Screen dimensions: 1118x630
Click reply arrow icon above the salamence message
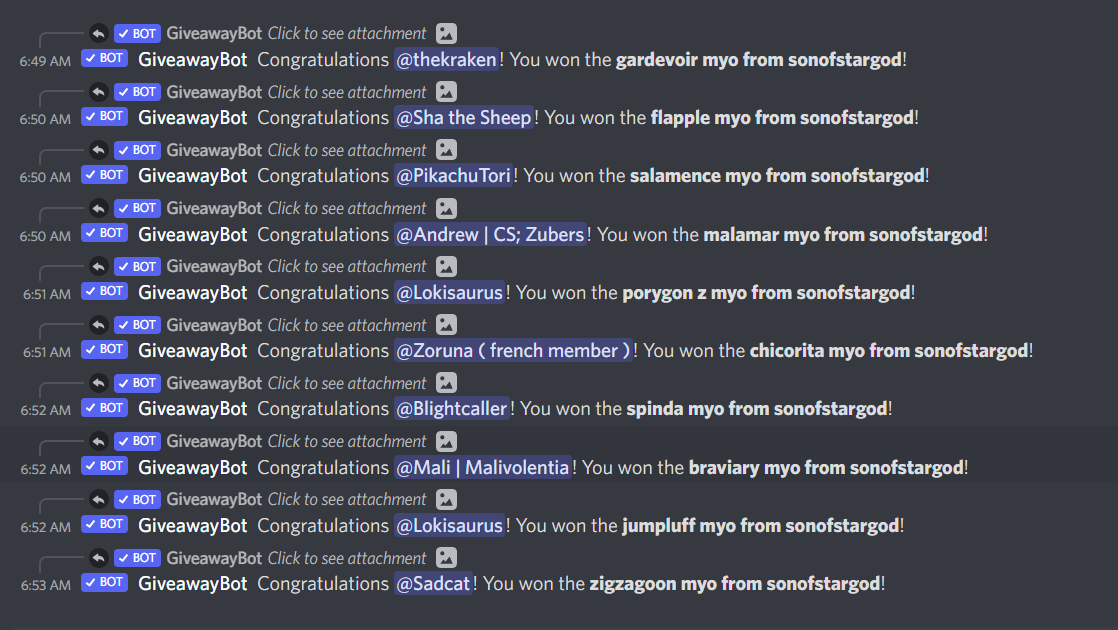(98, 150)
